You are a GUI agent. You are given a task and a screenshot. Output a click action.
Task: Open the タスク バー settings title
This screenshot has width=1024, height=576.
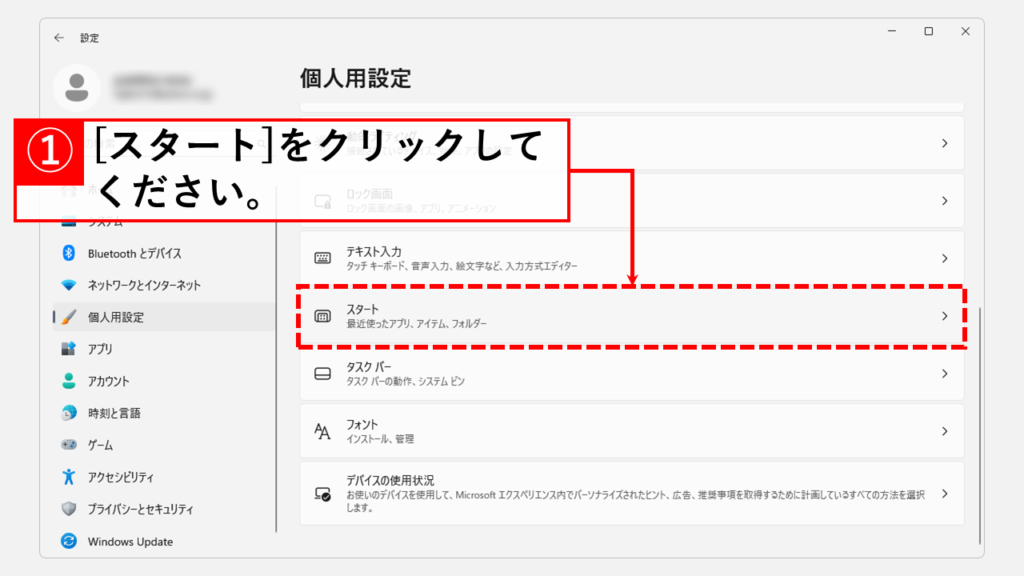pos(368,367)
